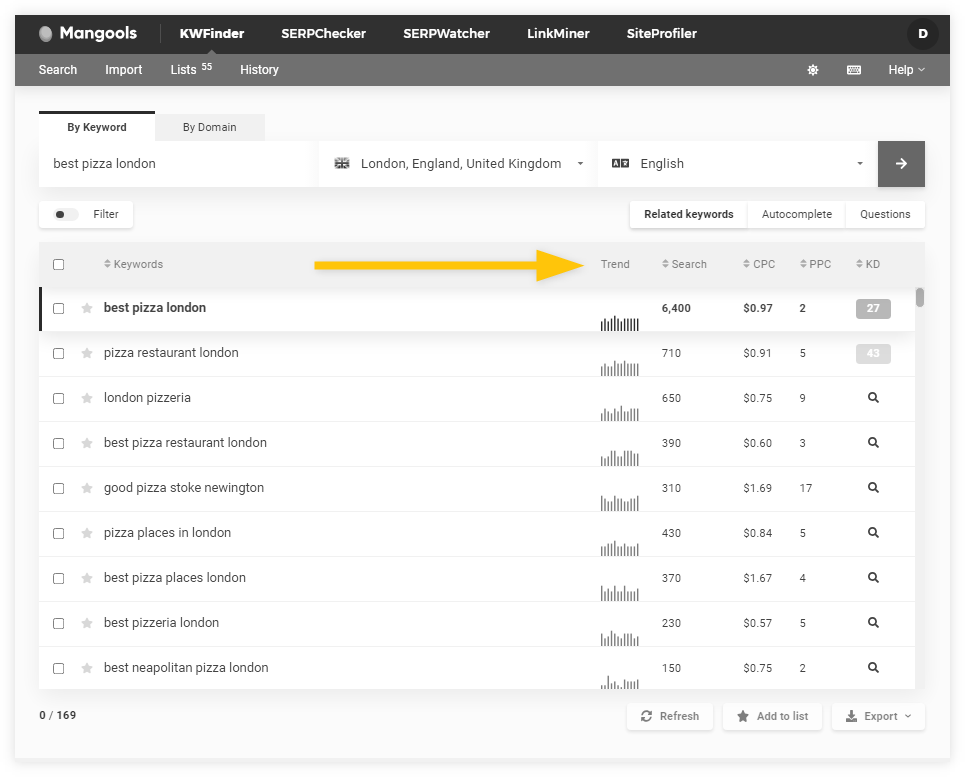This screenshot has width=965, height=777.
Task: Check the box for 'best pizza london'
Action: pyautogui.click(x=59, y=308)
